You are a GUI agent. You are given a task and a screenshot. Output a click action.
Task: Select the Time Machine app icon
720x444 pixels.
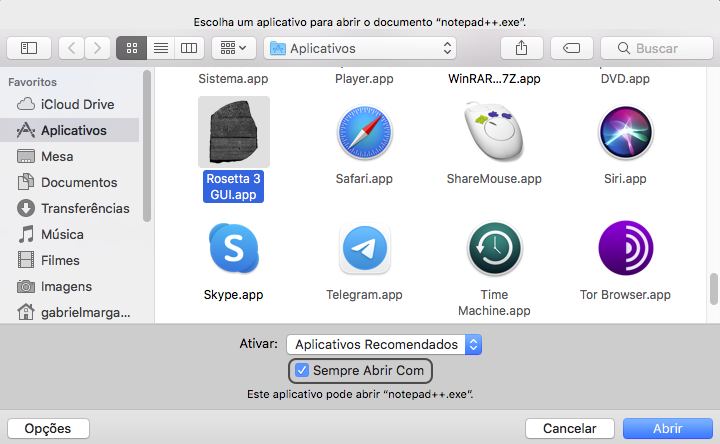point(495,248)
